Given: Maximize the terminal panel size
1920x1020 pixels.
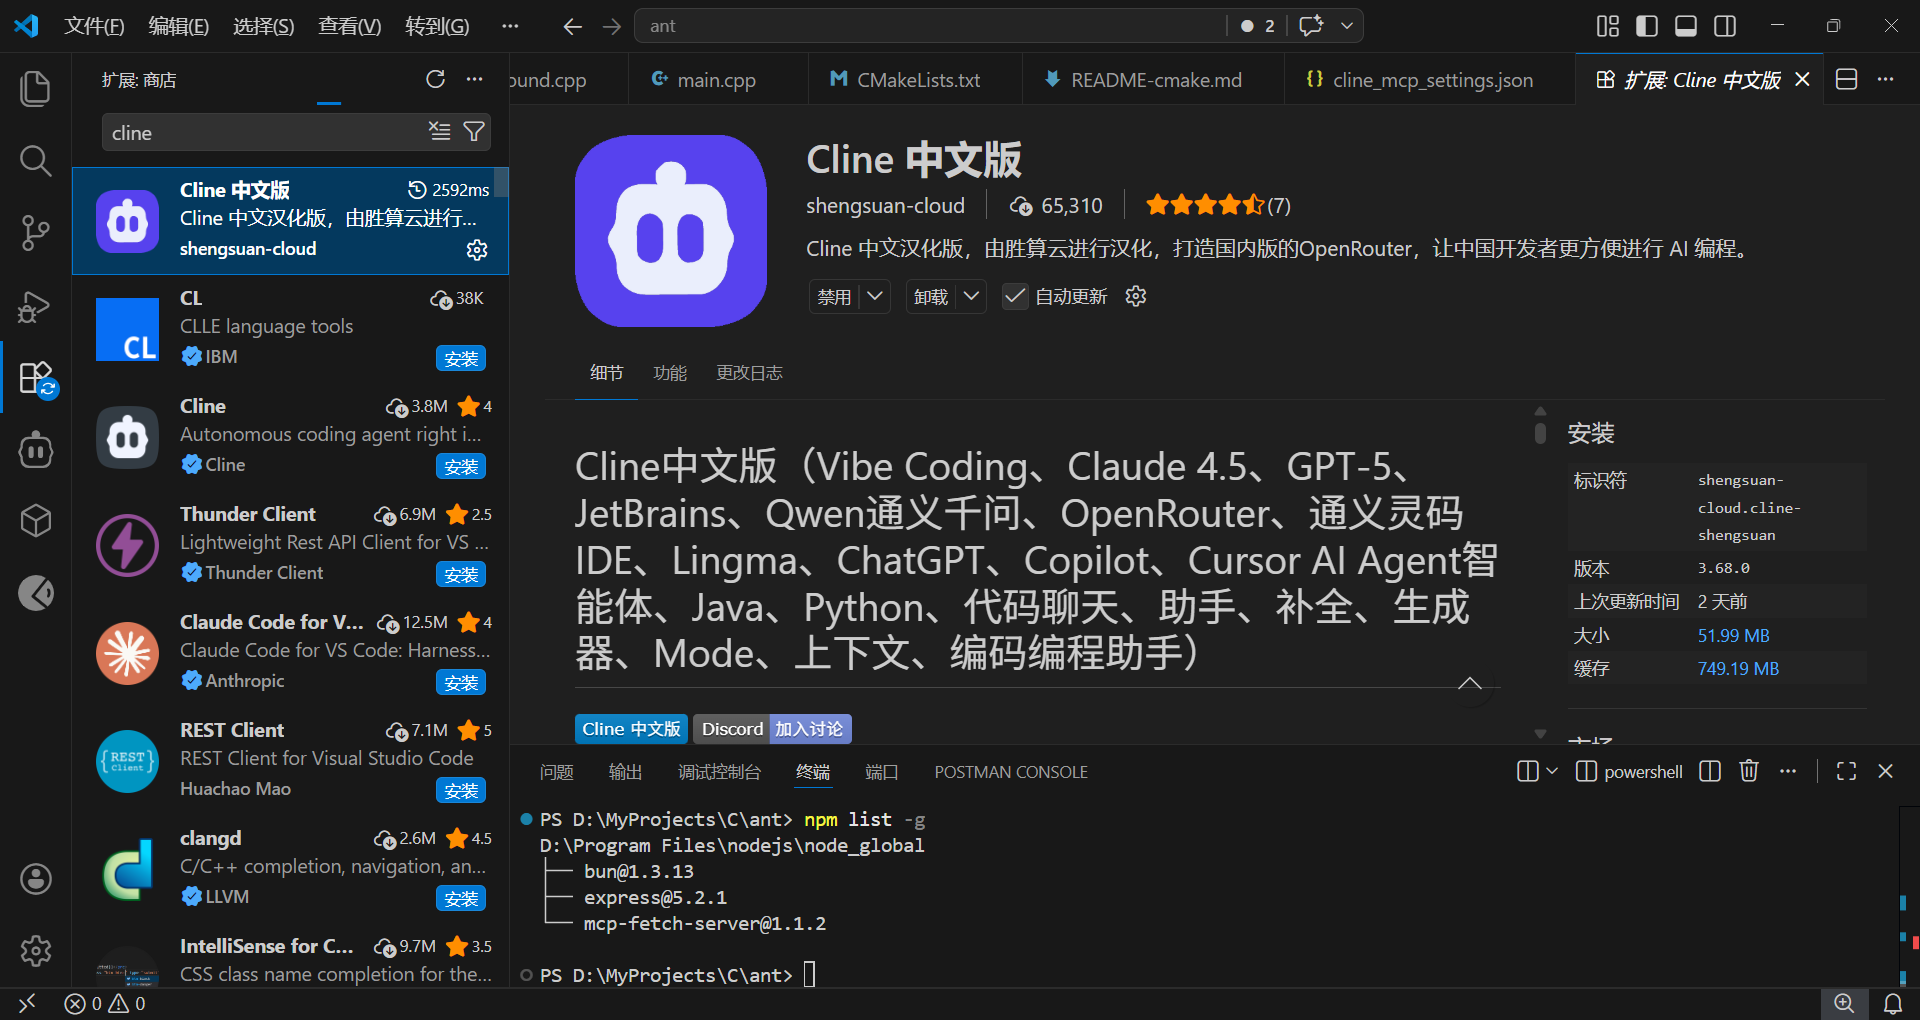Looking at the screenshot, I should click(x=1846, y=771).
